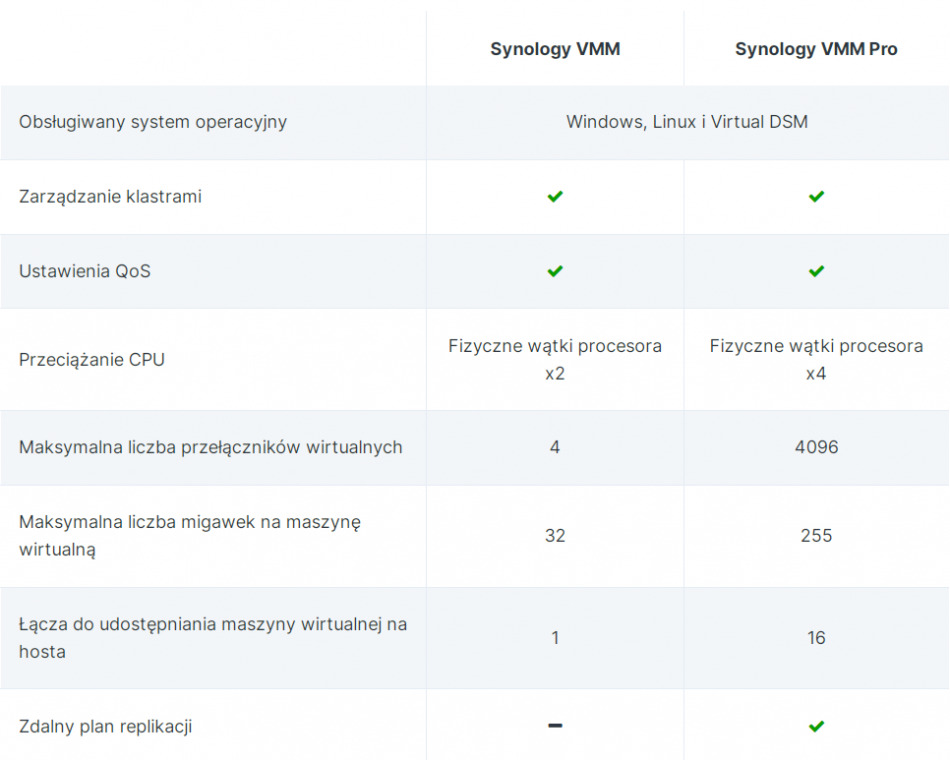Click the Ustawienia QoS label

coord(85,271)
